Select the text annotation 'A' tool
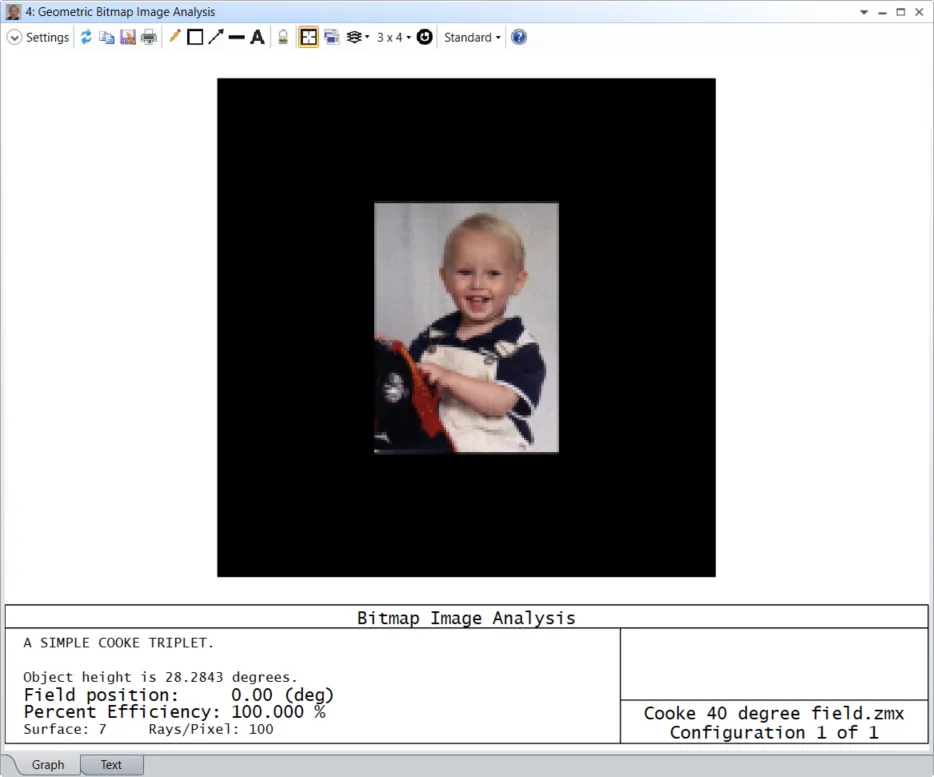The height and width of the screenshot is (777, 934). click(257, 37)
